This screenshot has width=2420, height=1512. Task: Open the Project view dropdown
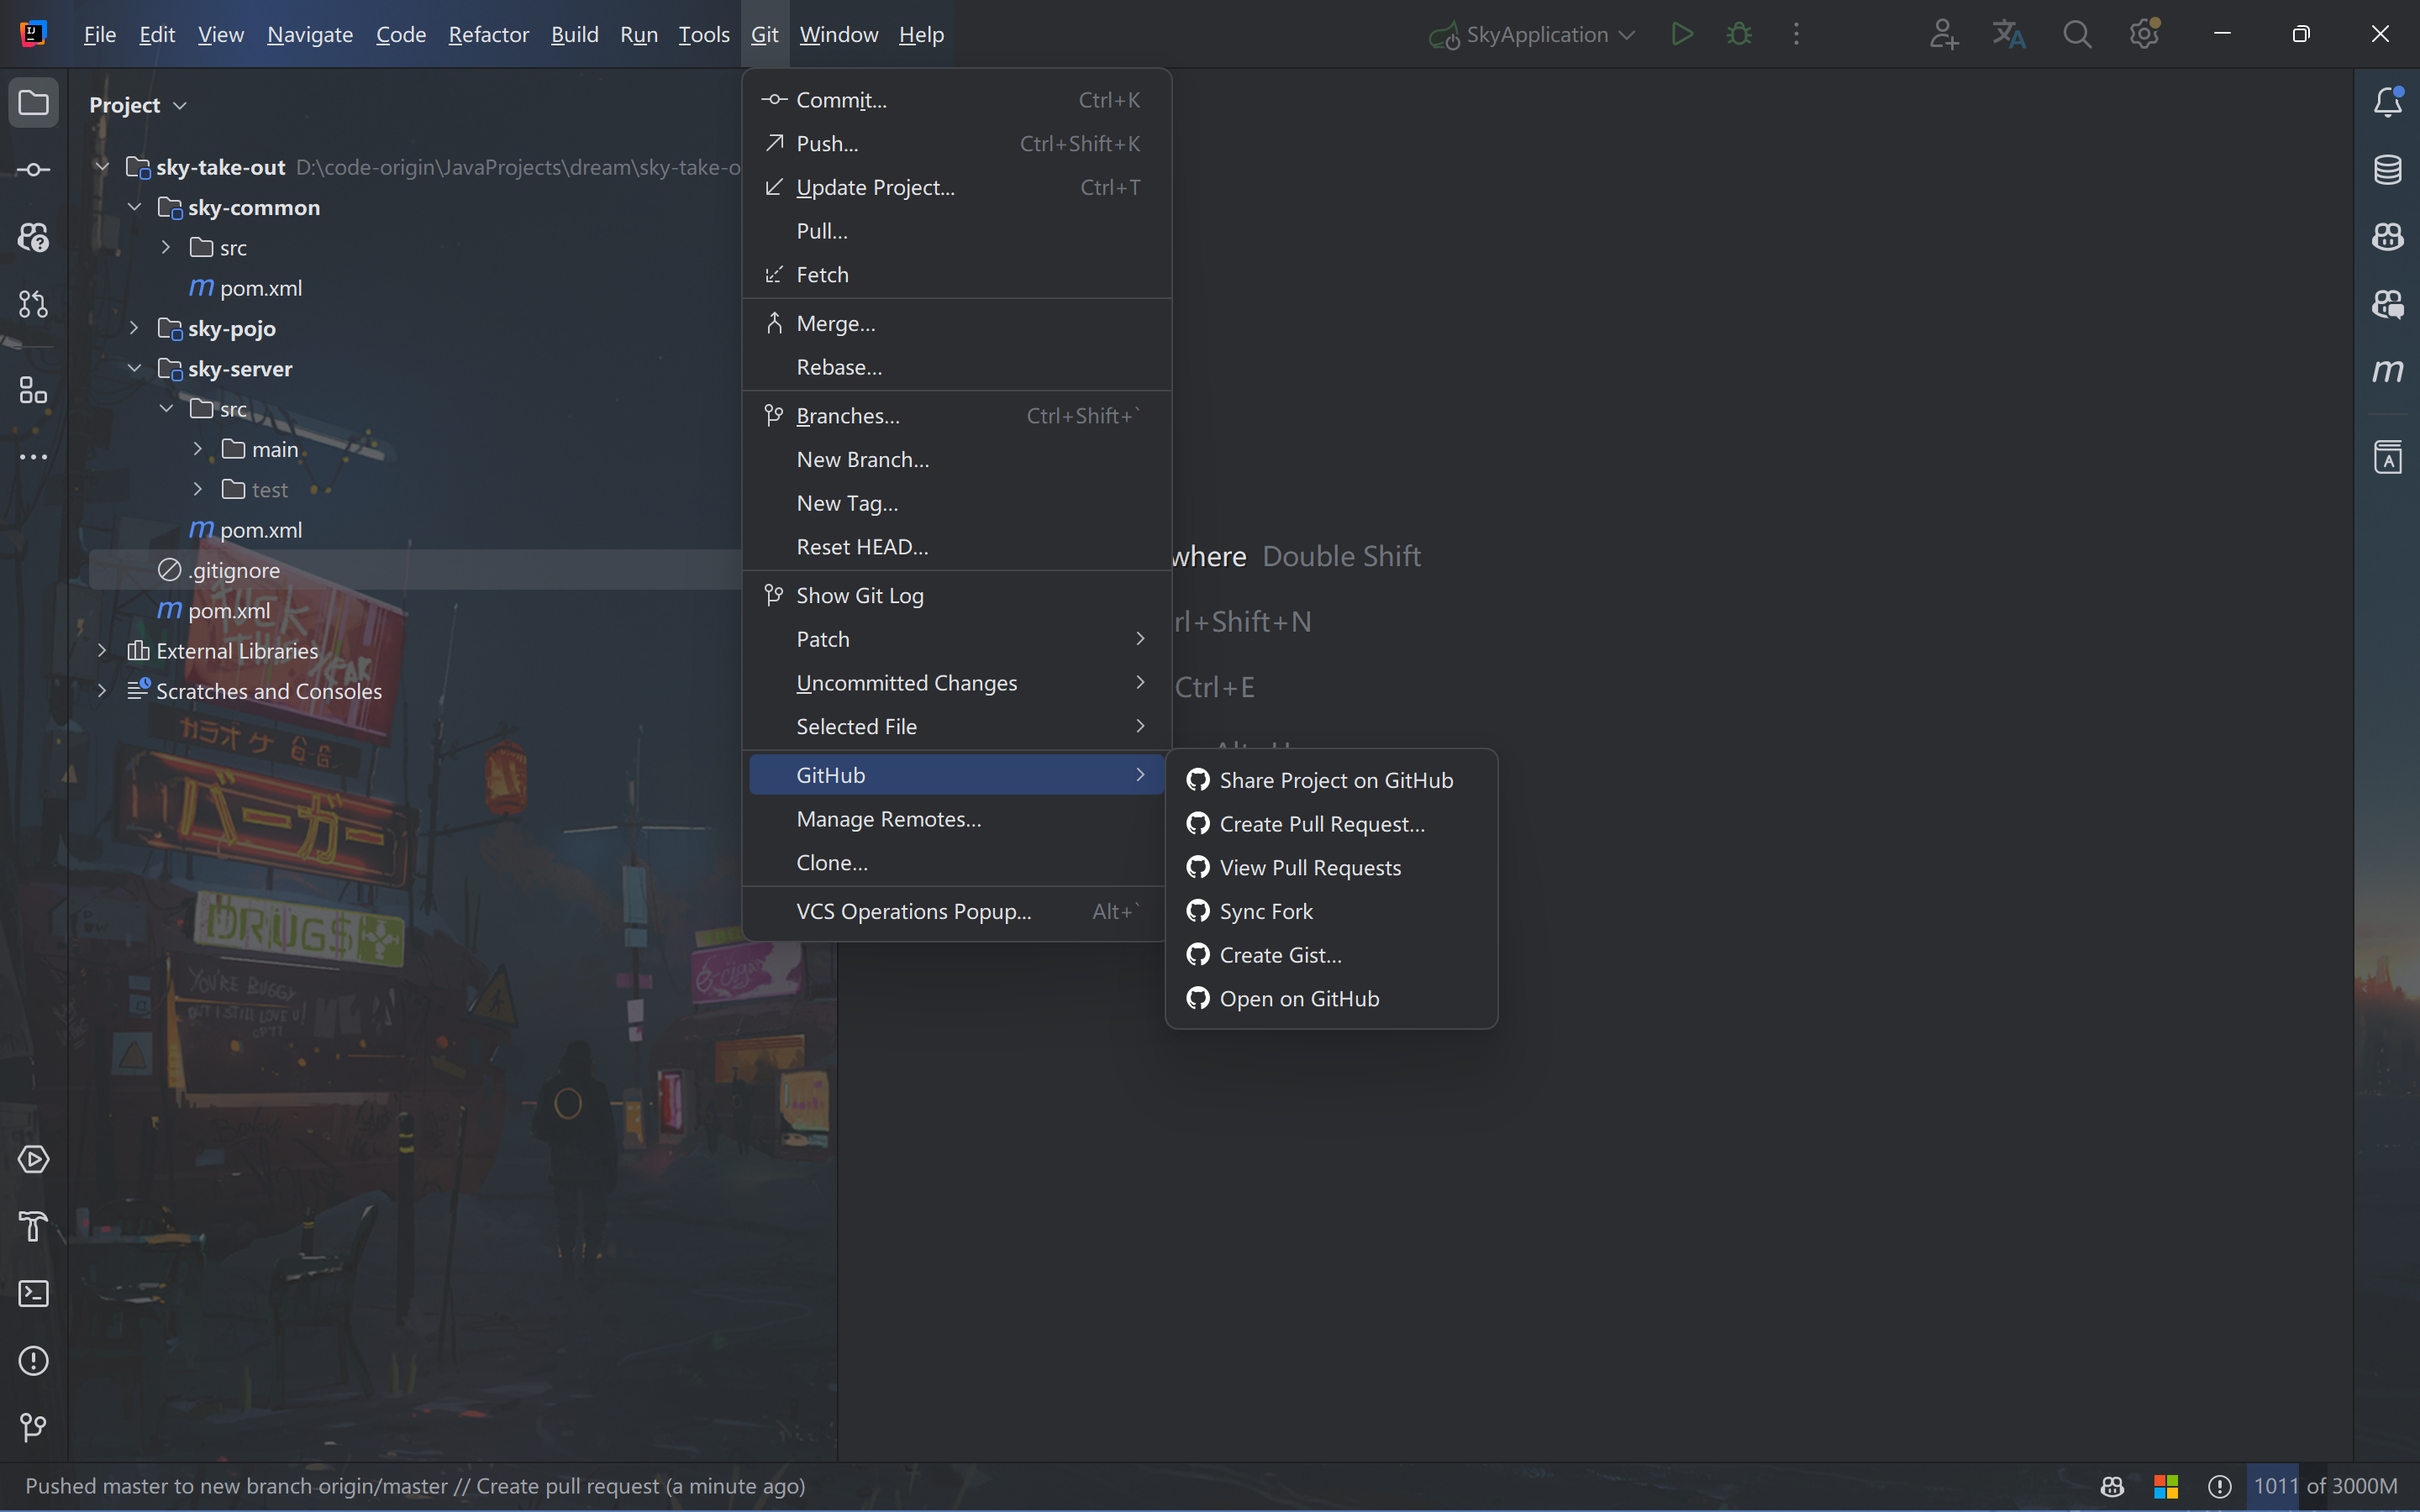(138, 105)
